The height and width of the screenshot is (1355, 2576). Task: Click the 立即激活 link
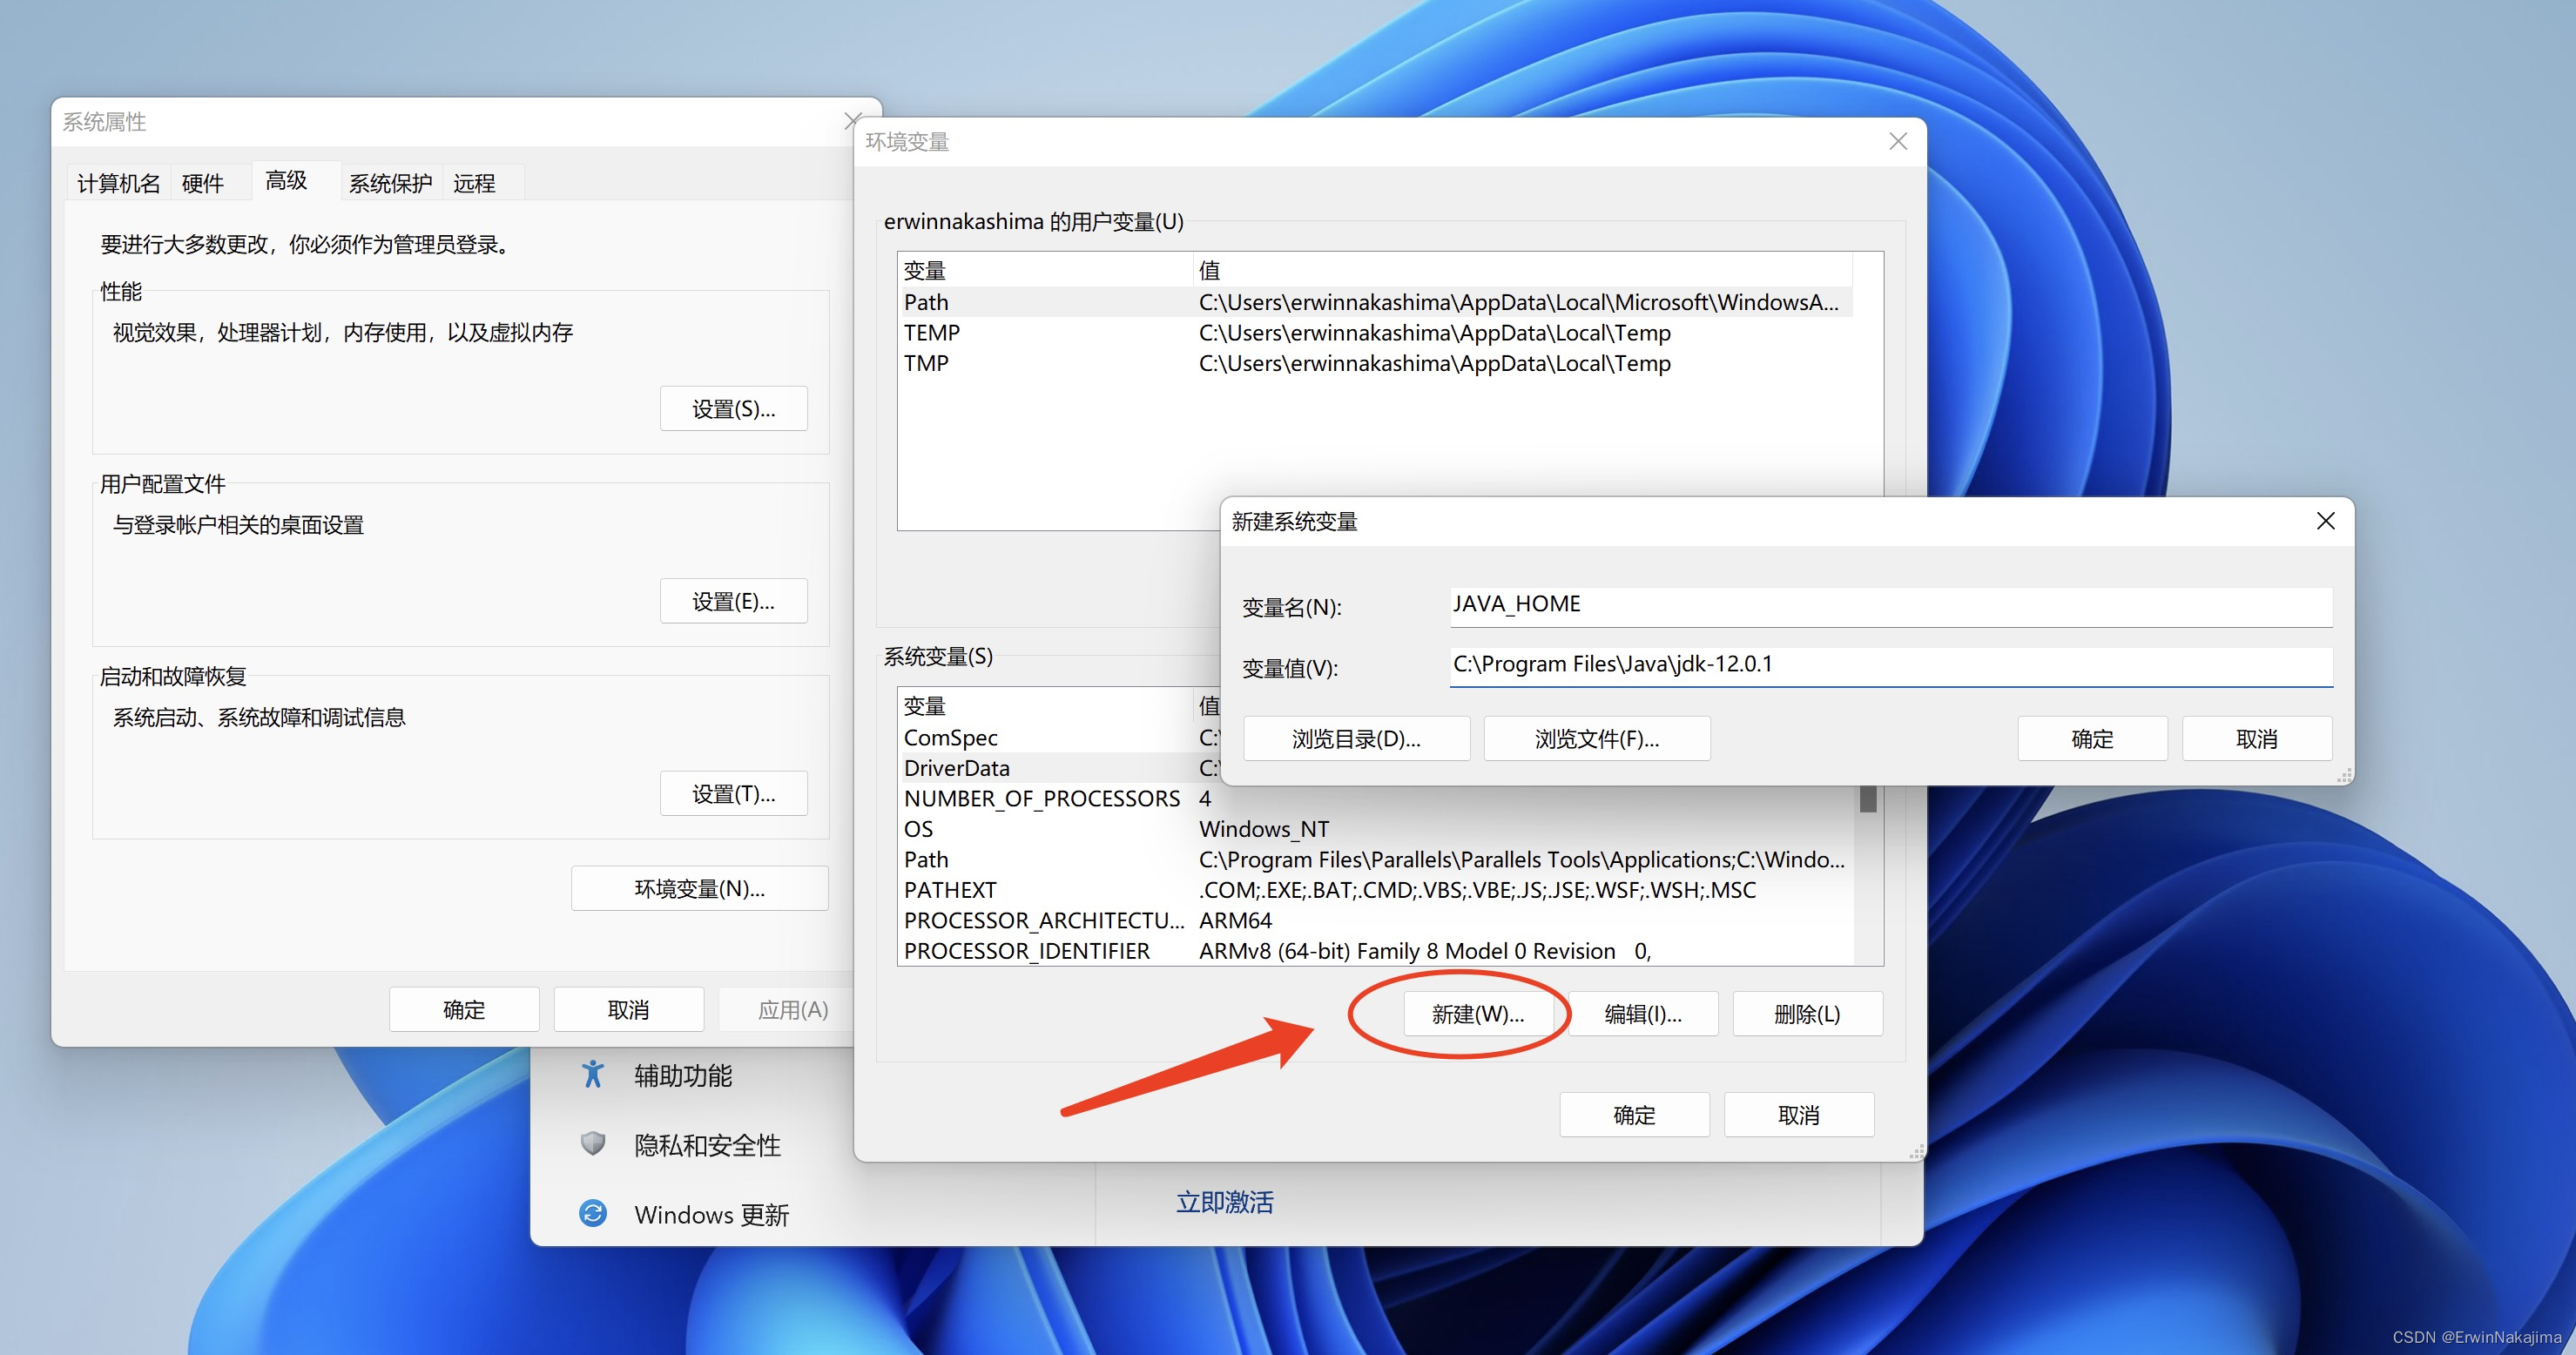pyautogui.click(x=1224, y=1202)
